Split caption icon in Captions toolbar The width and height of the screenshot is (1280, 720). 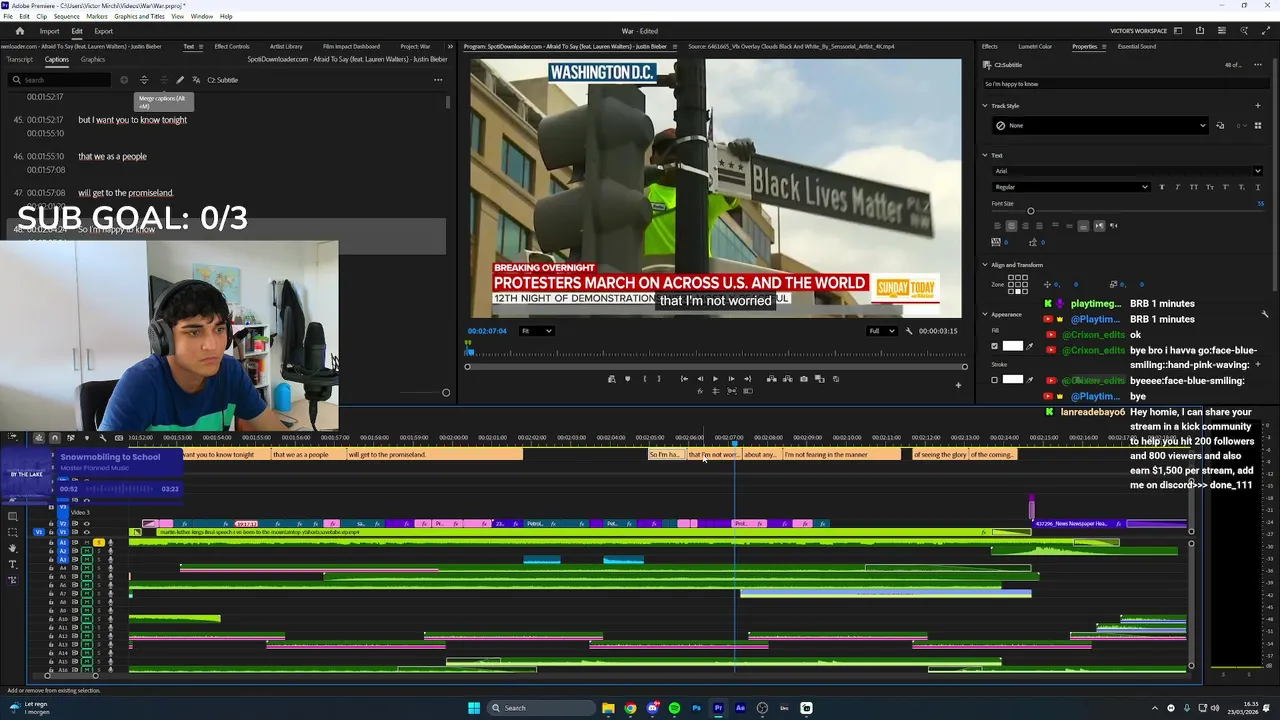tap(144, 80)
